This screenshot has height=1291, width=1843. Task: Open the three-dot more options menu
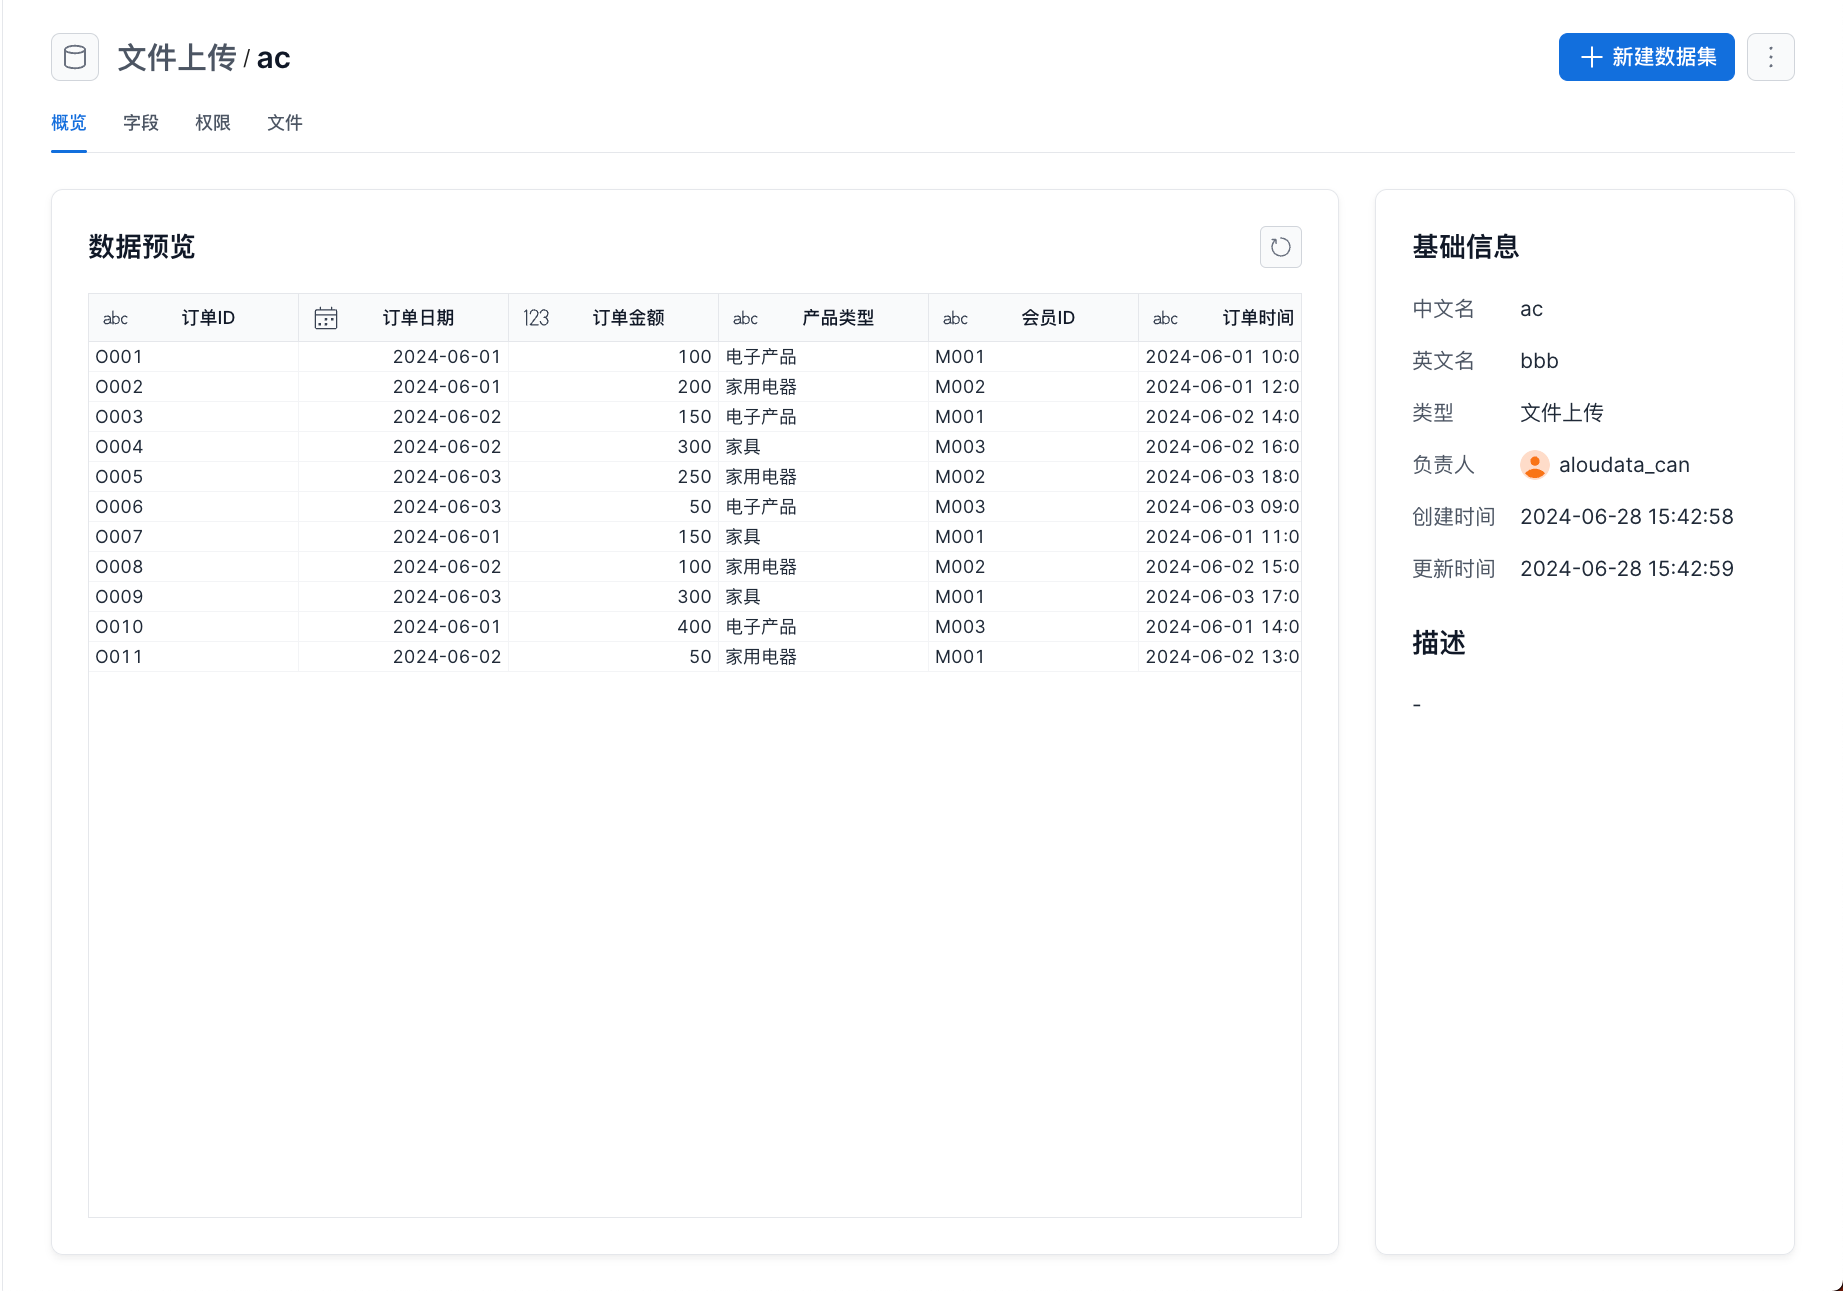pyautogui.click(x=1770, y=57)
